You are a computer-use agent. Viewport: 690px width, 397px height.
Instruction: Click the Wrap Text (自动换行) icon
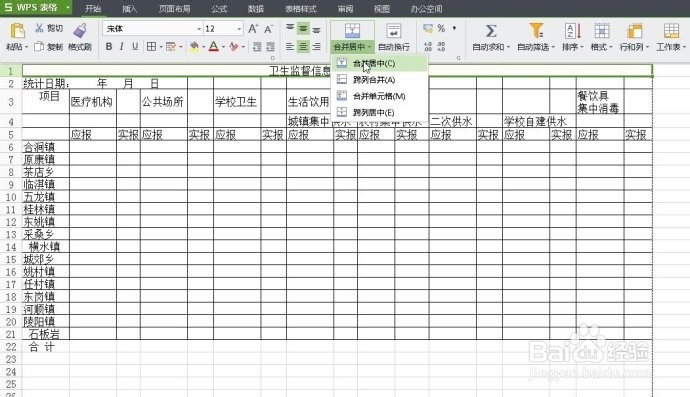393,31
